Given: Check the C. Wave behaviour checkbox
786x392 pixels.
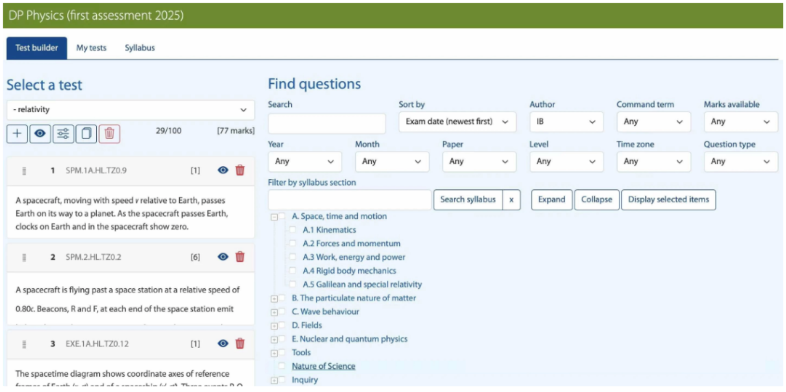Looking at the screenshot, I should 281,312.
